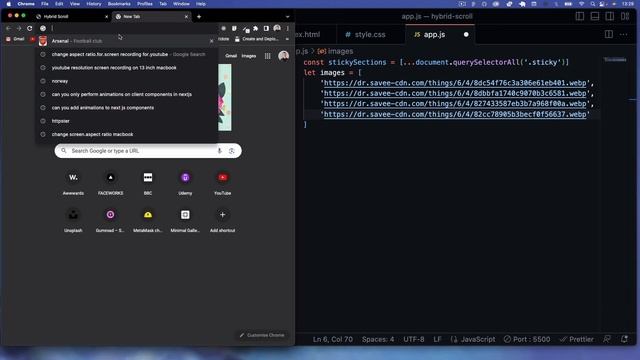Click the Prettier status bar item
The image size is (640, 360).
(x=577, y=340)
